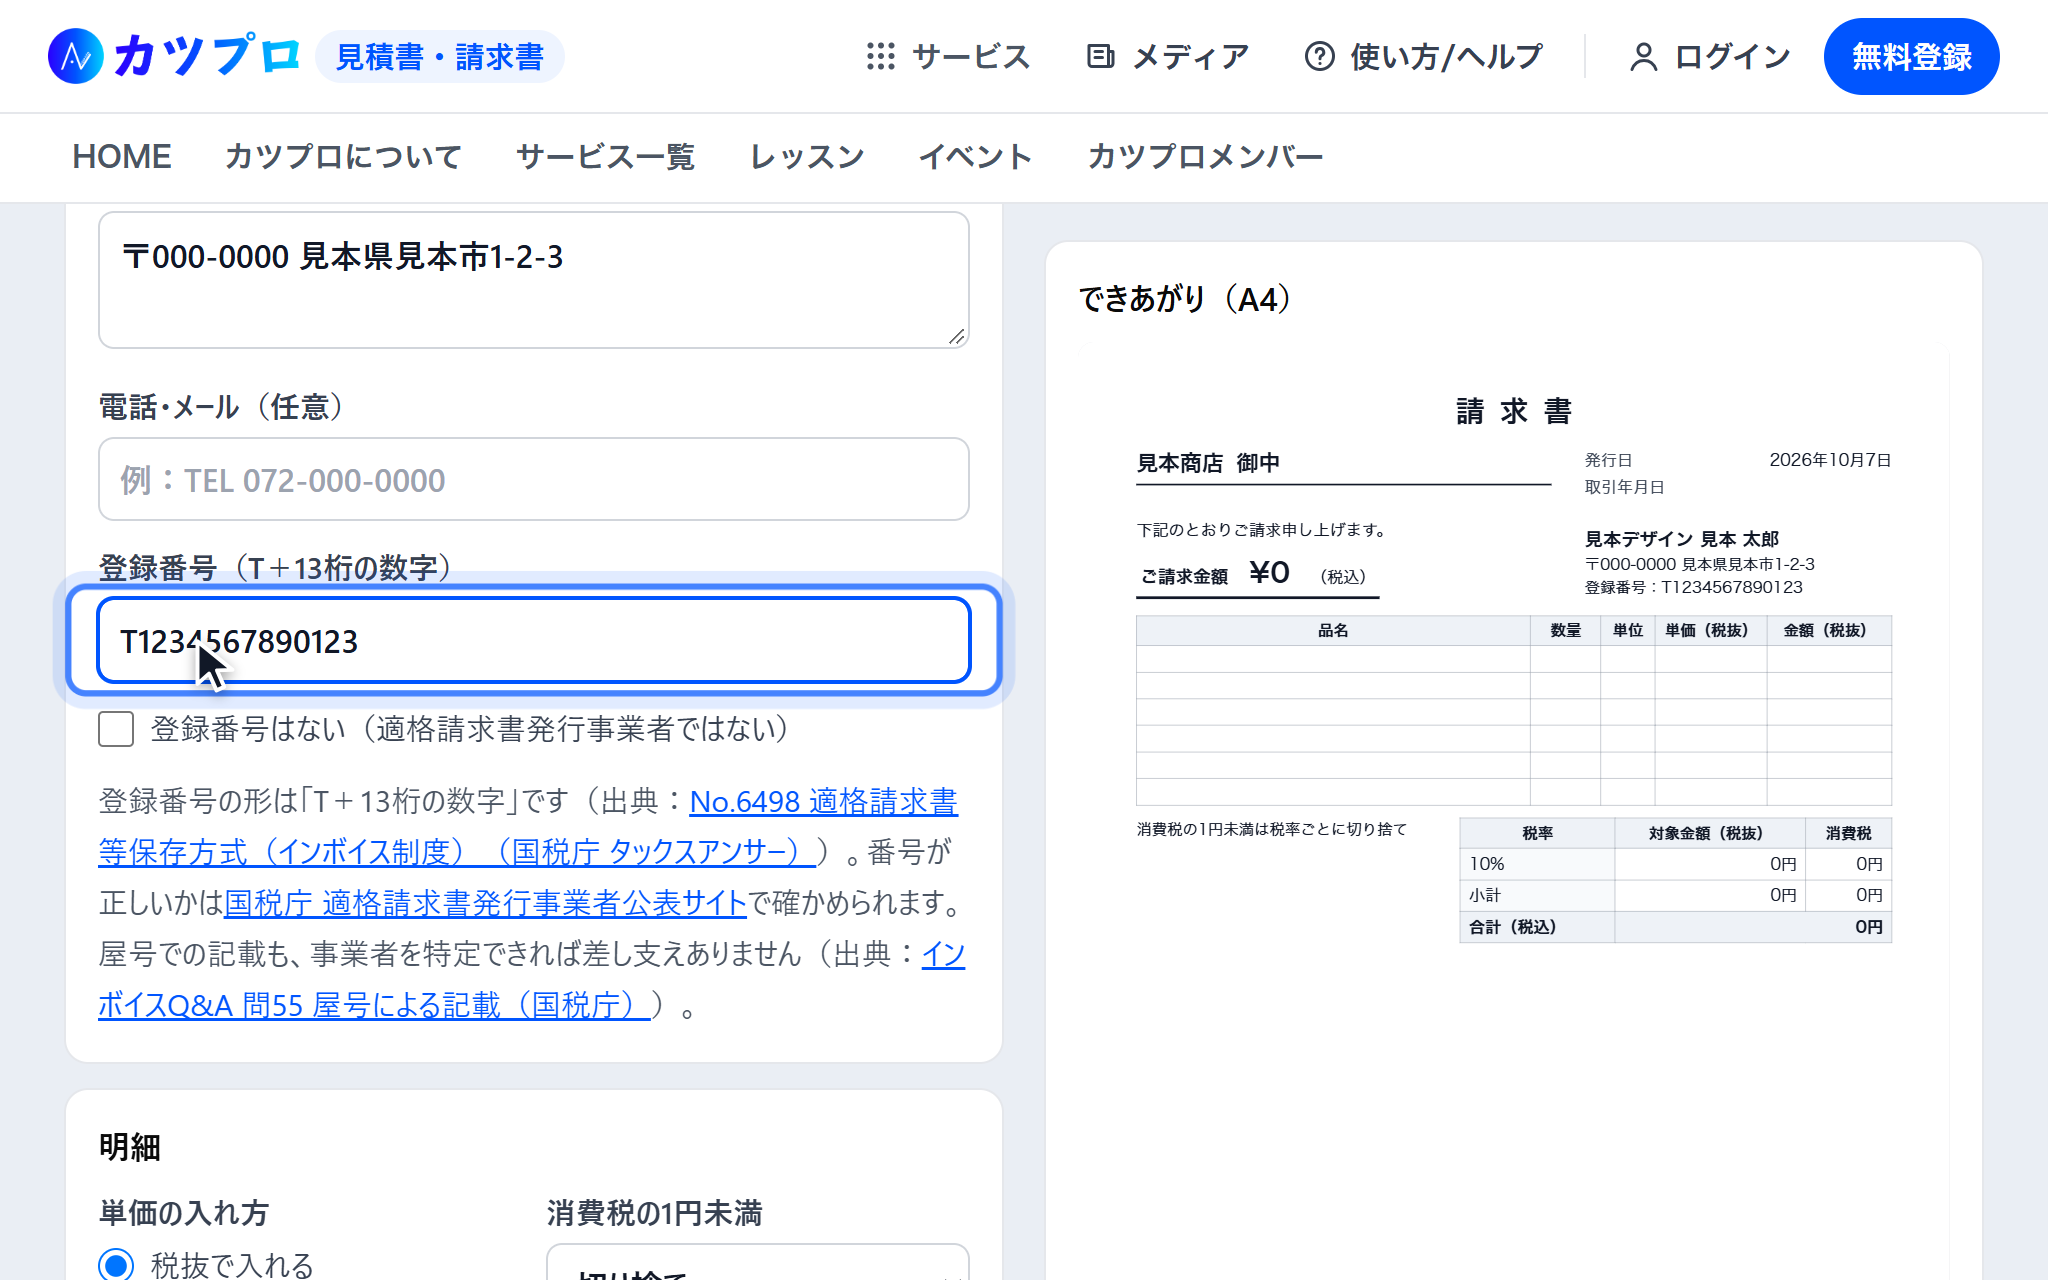
Task: Open No.6498 適格請求書等保存方式 link
Action: tap(528, 826)
